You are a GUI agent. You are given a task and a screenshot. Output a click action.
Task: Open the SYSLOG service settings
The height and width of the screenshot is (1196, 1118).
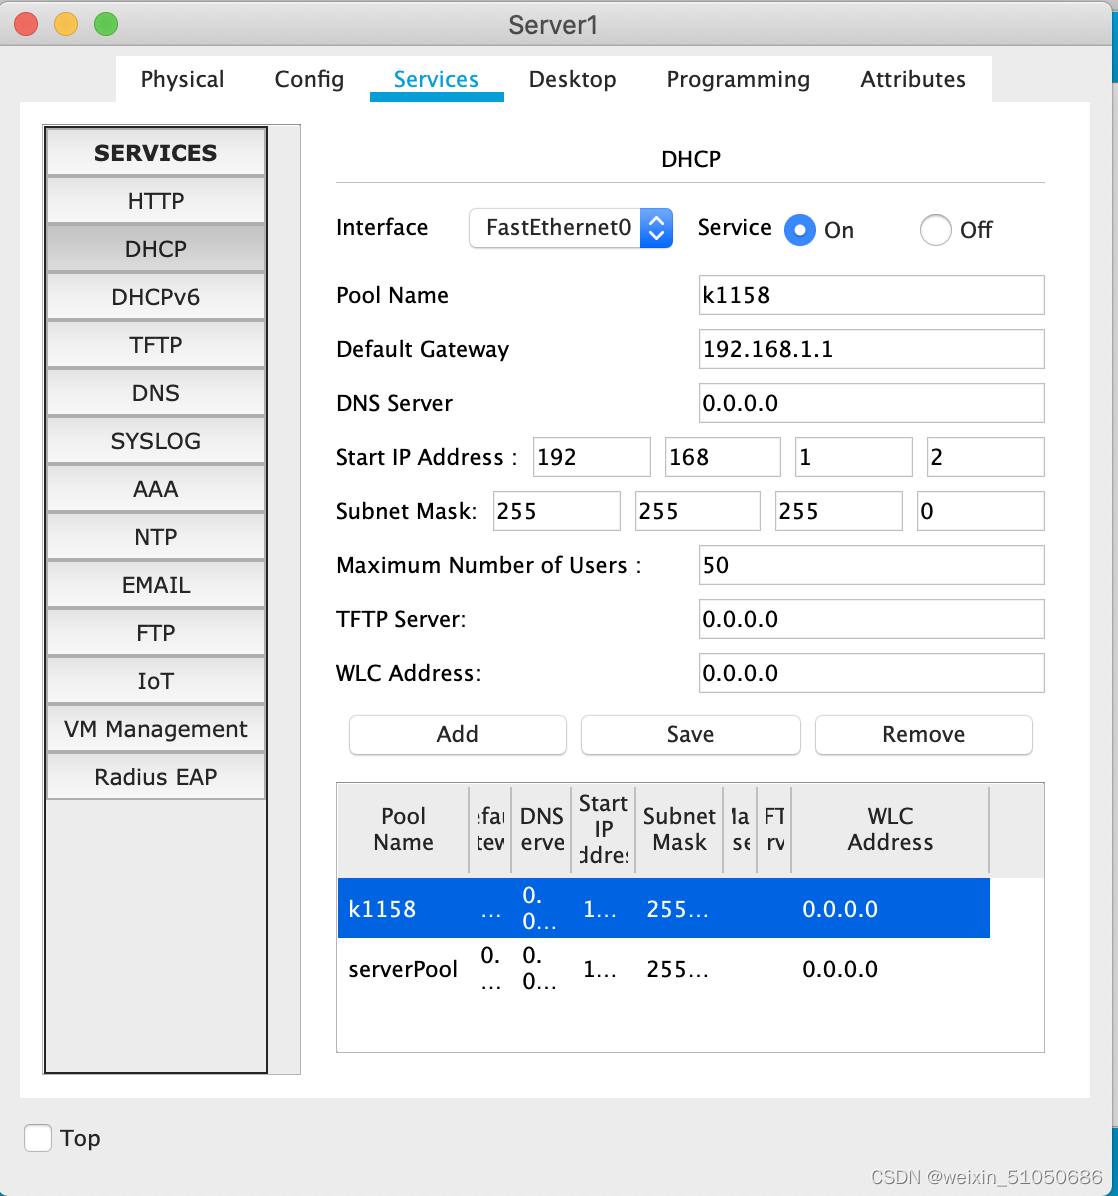click(155, 440)
